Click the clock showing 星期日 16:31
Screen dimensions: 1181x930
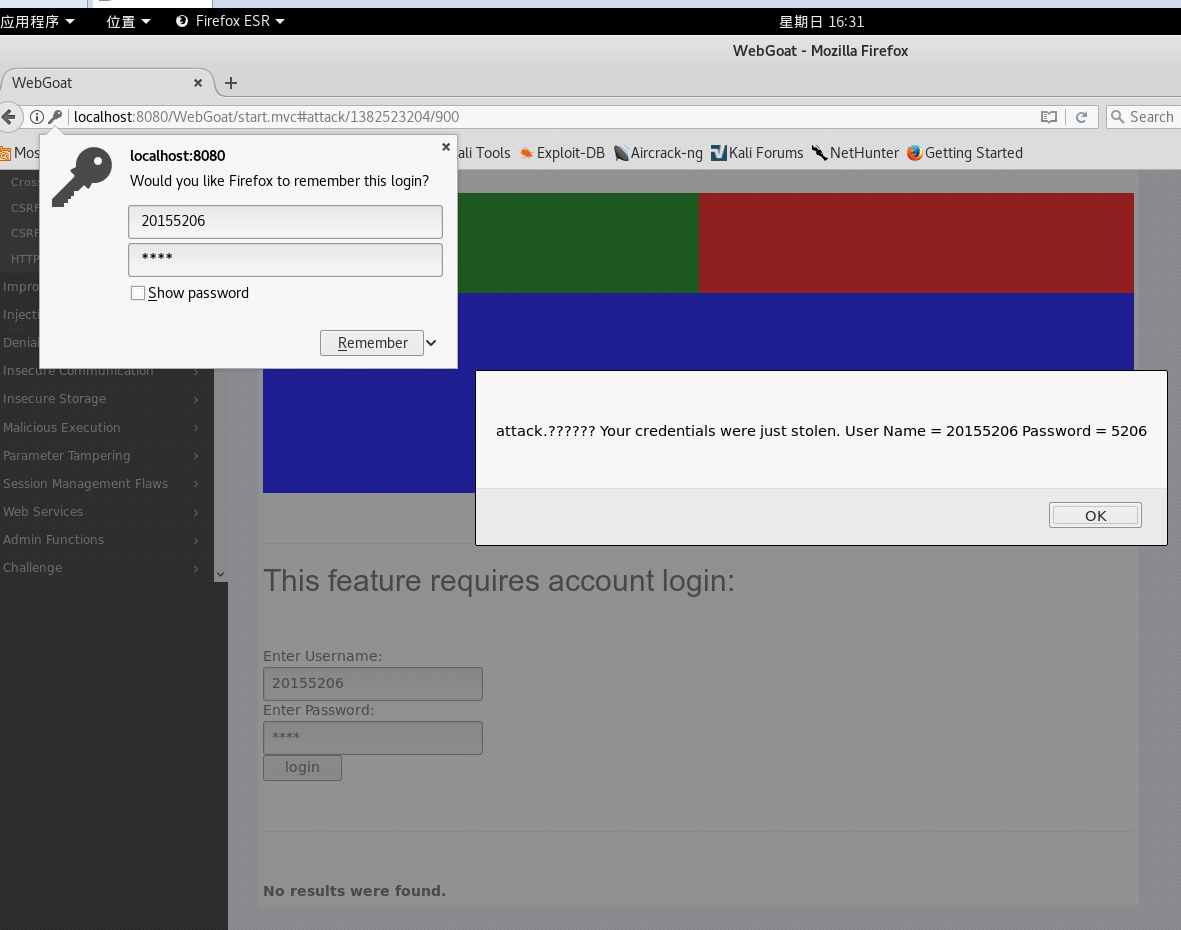pyautogui.click(x=821, y=22)
